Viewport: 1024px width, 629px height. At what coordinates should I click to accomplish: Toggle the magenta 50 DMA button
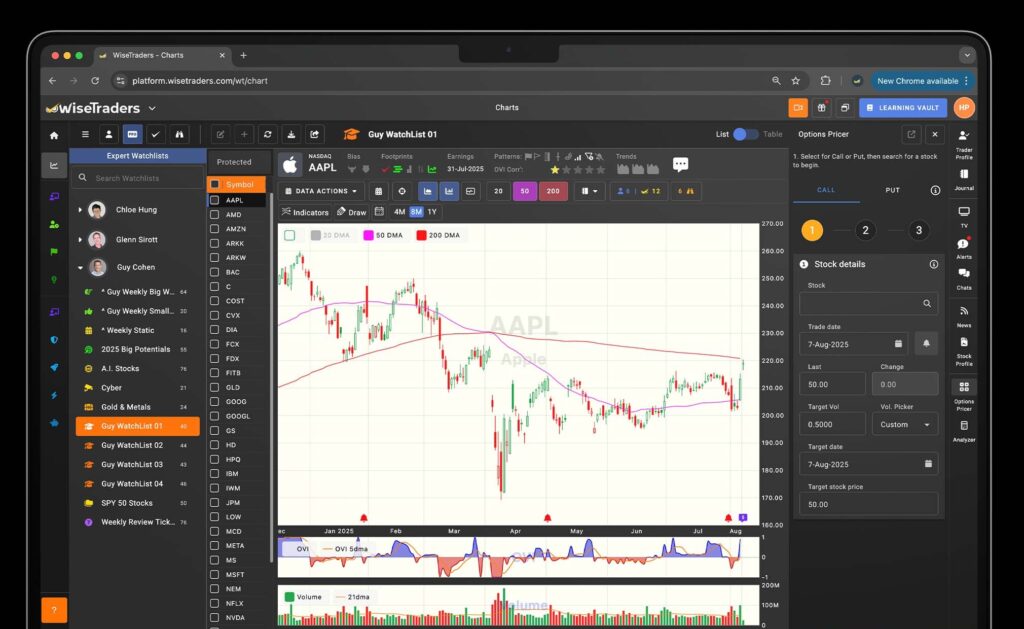[x=524, y=191]
